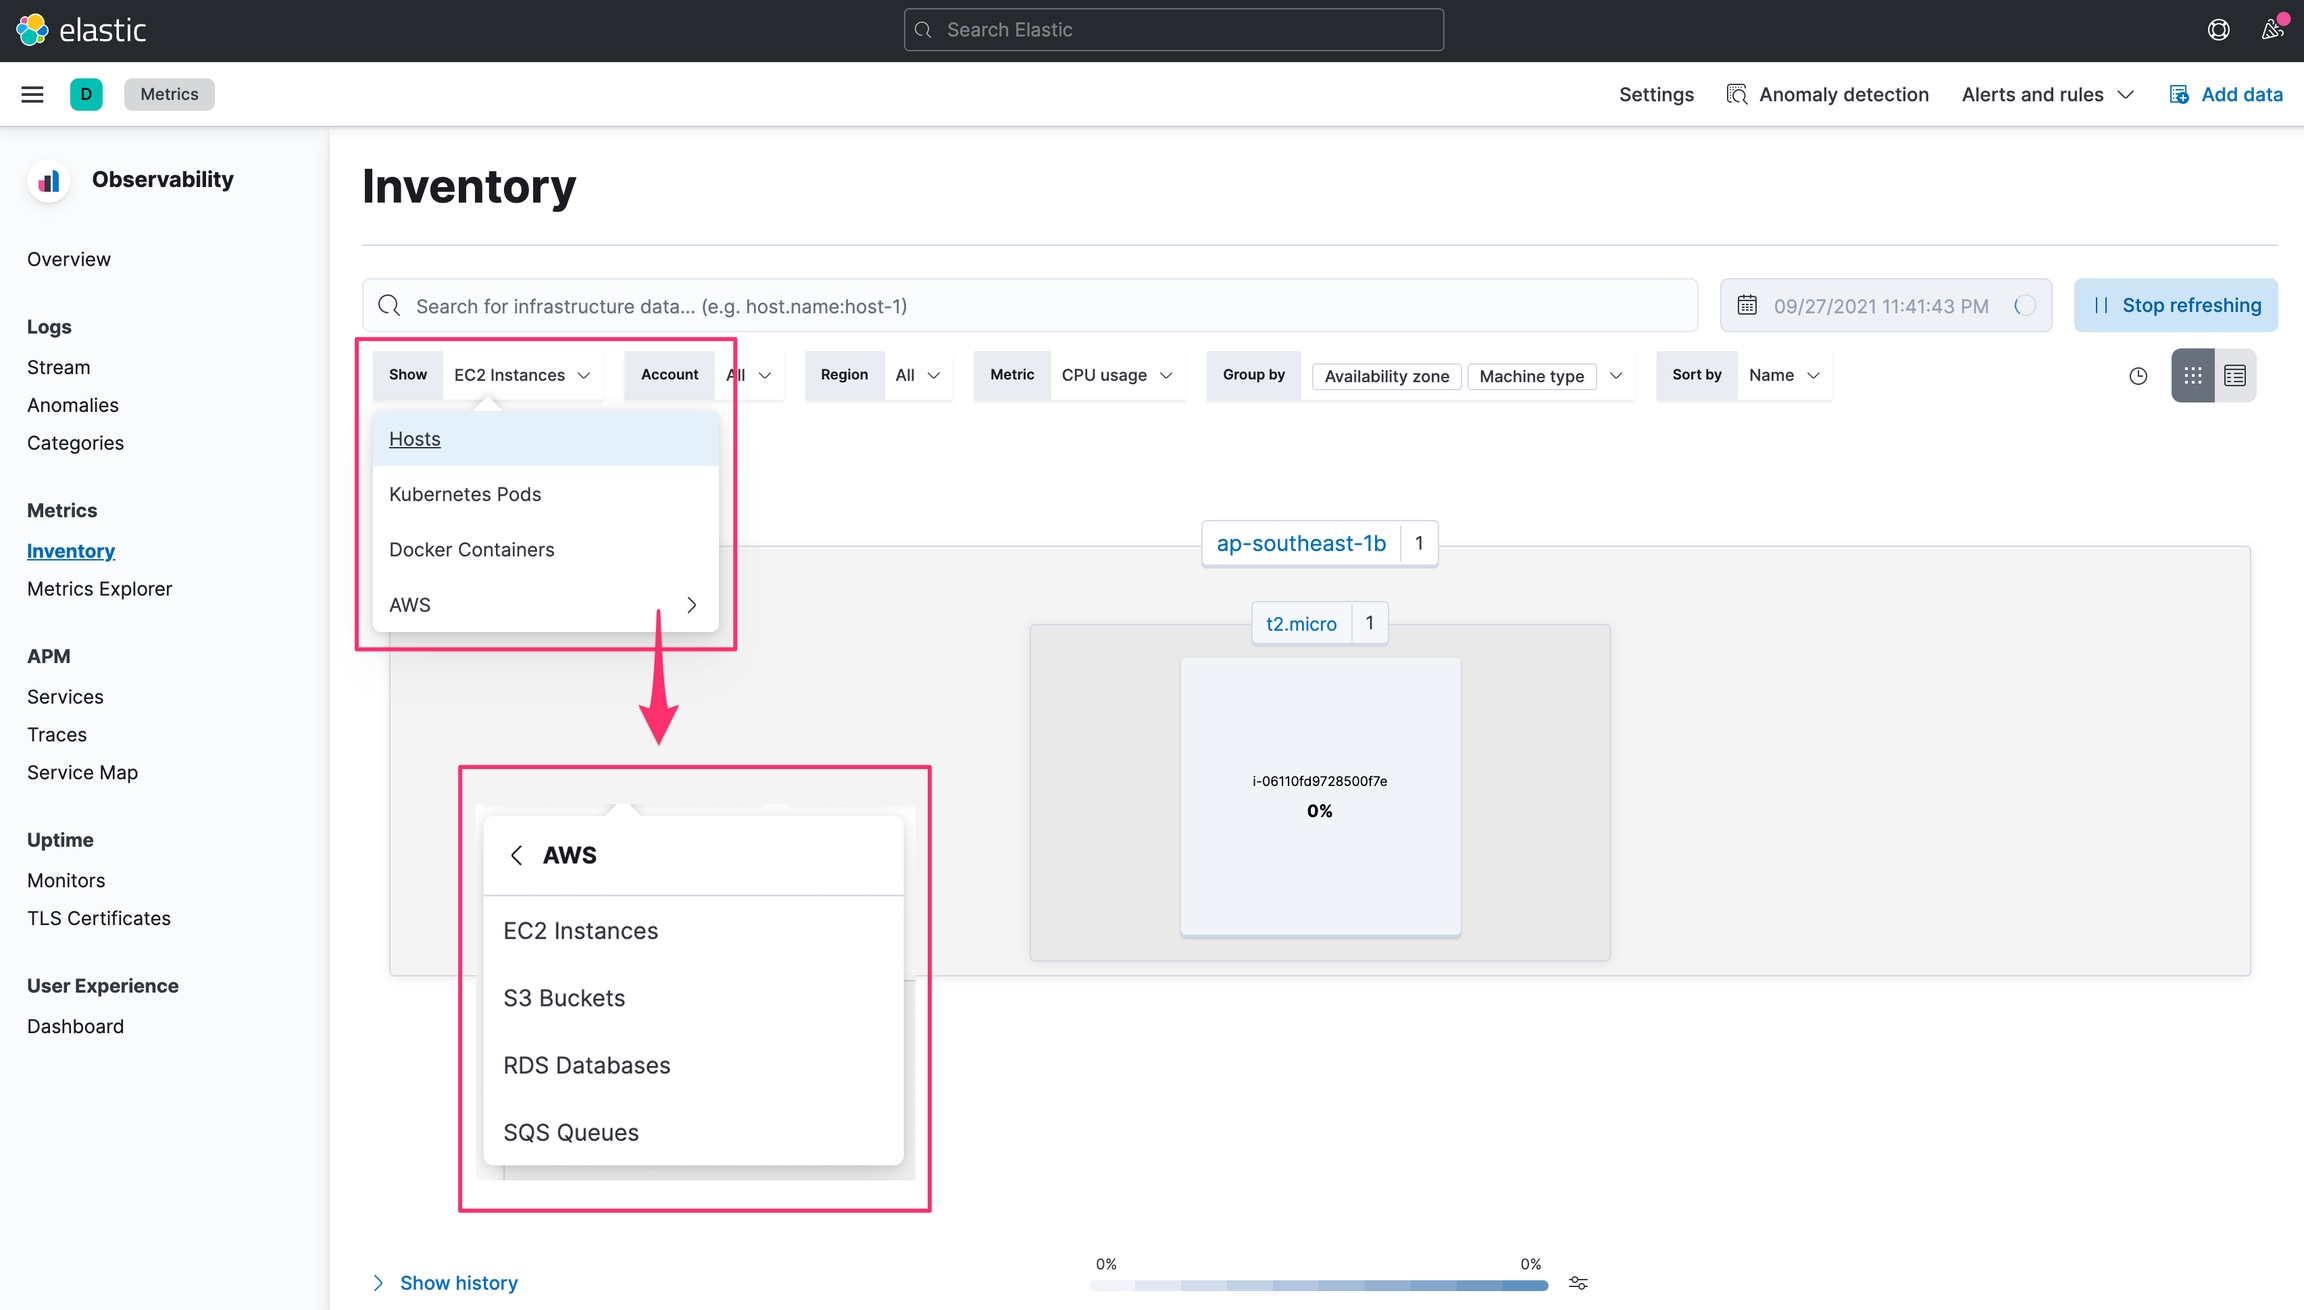Open Metrics Explorer in sidebar
The height and width of the screenshot is (1310, 2304).
tap(99, 589)
